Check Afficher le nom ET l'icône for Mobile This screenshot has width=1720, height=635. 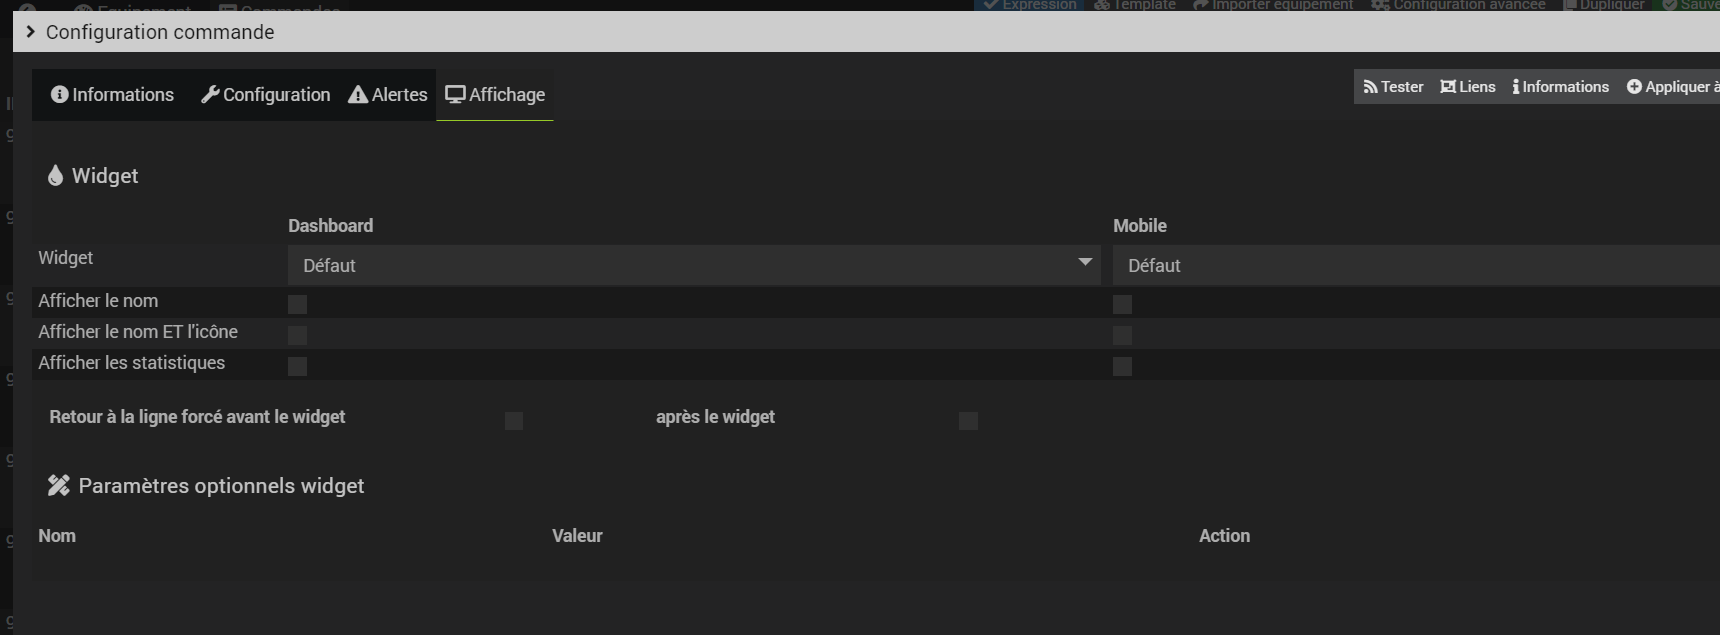1122,335
